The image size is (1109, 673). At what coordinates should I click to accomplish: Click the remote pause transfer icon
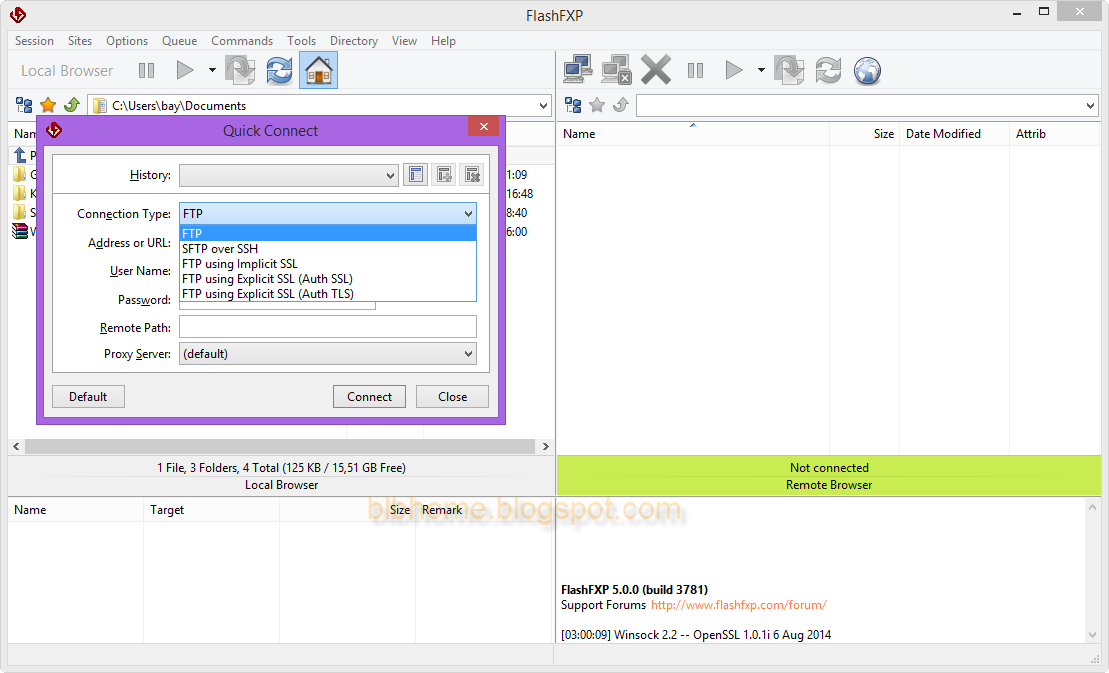695,70
